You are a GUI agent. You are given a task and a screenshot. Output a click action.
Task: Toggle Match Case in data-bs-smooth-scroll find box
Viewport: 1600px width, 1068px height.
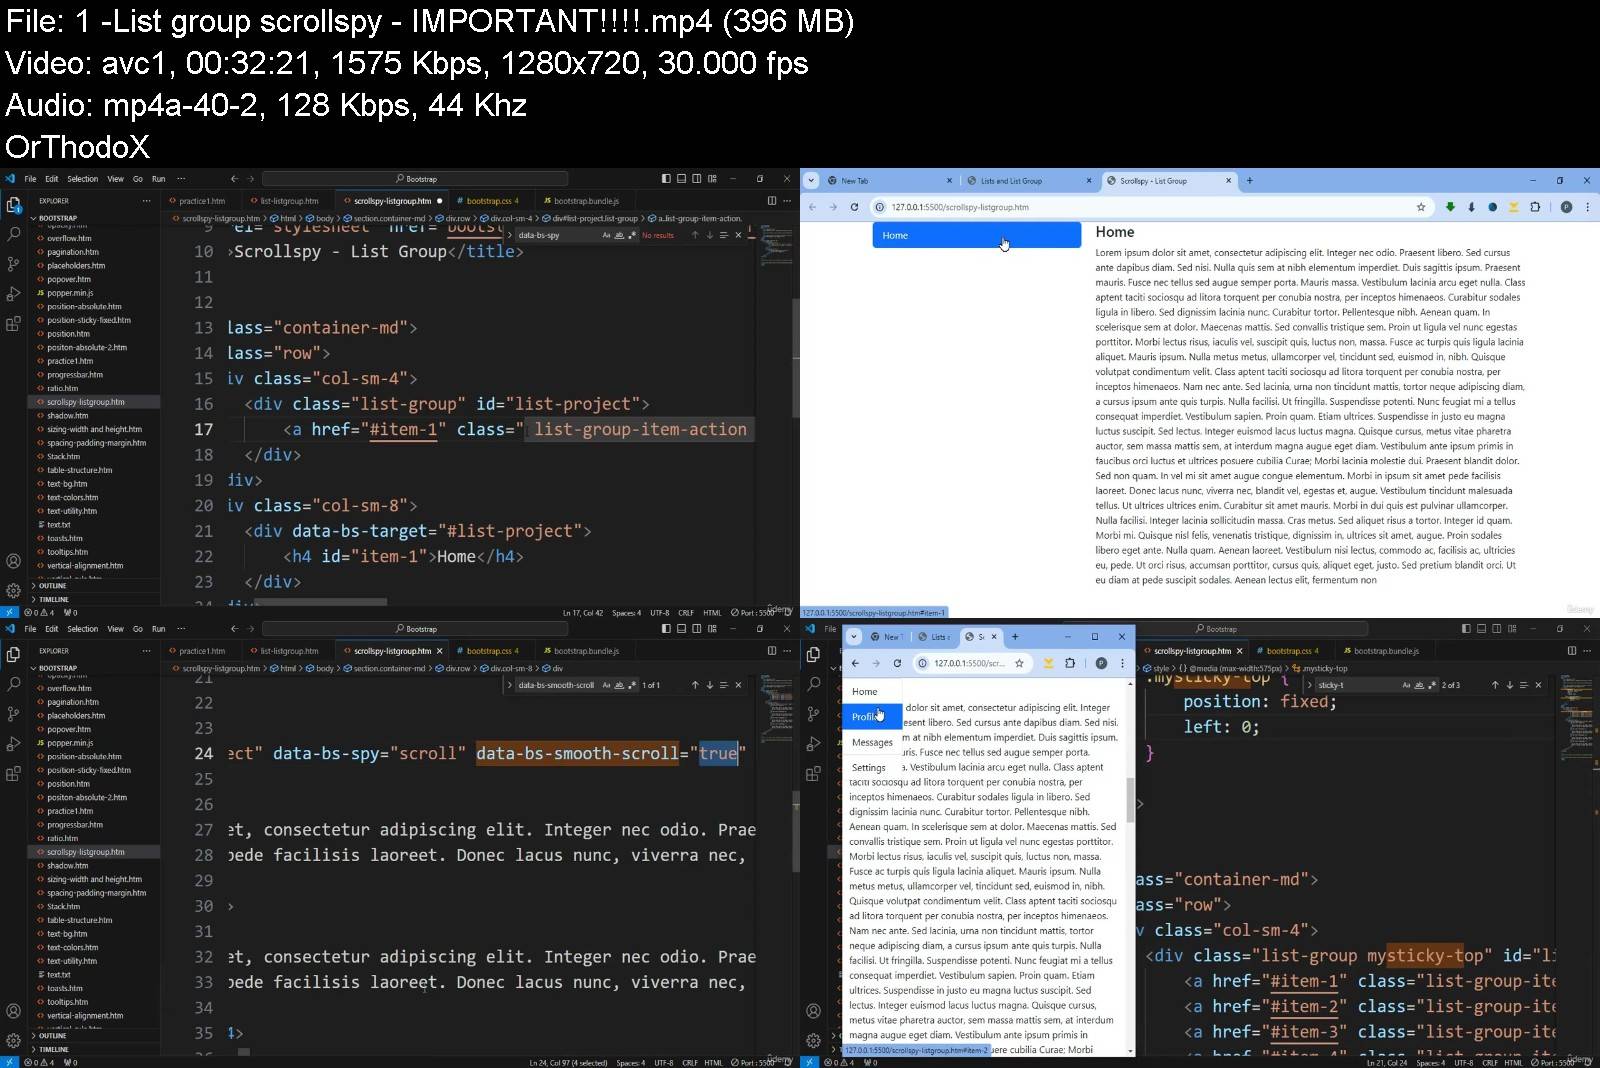pos(606,685)
